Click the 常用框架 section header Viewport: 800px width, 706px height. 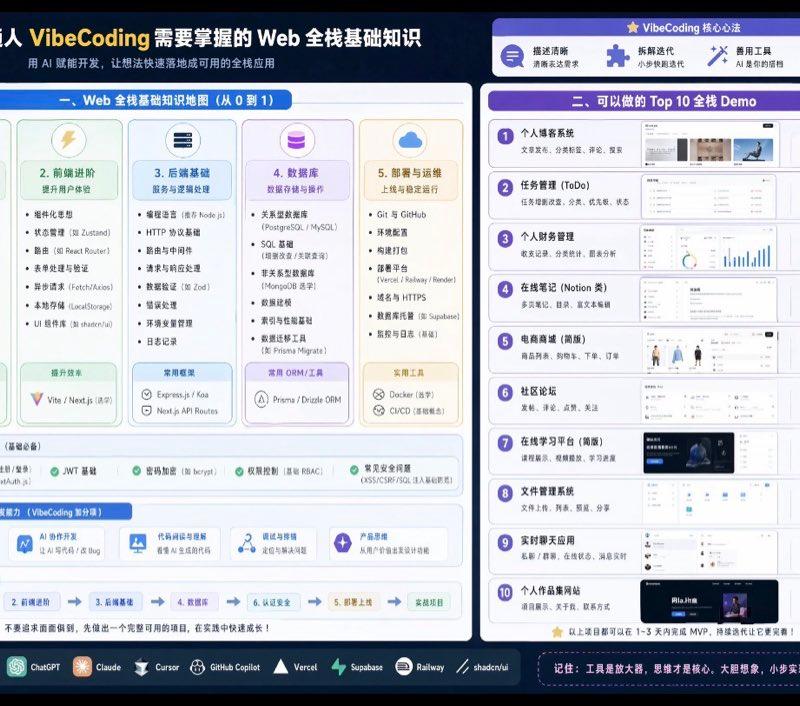pos(179,373)
